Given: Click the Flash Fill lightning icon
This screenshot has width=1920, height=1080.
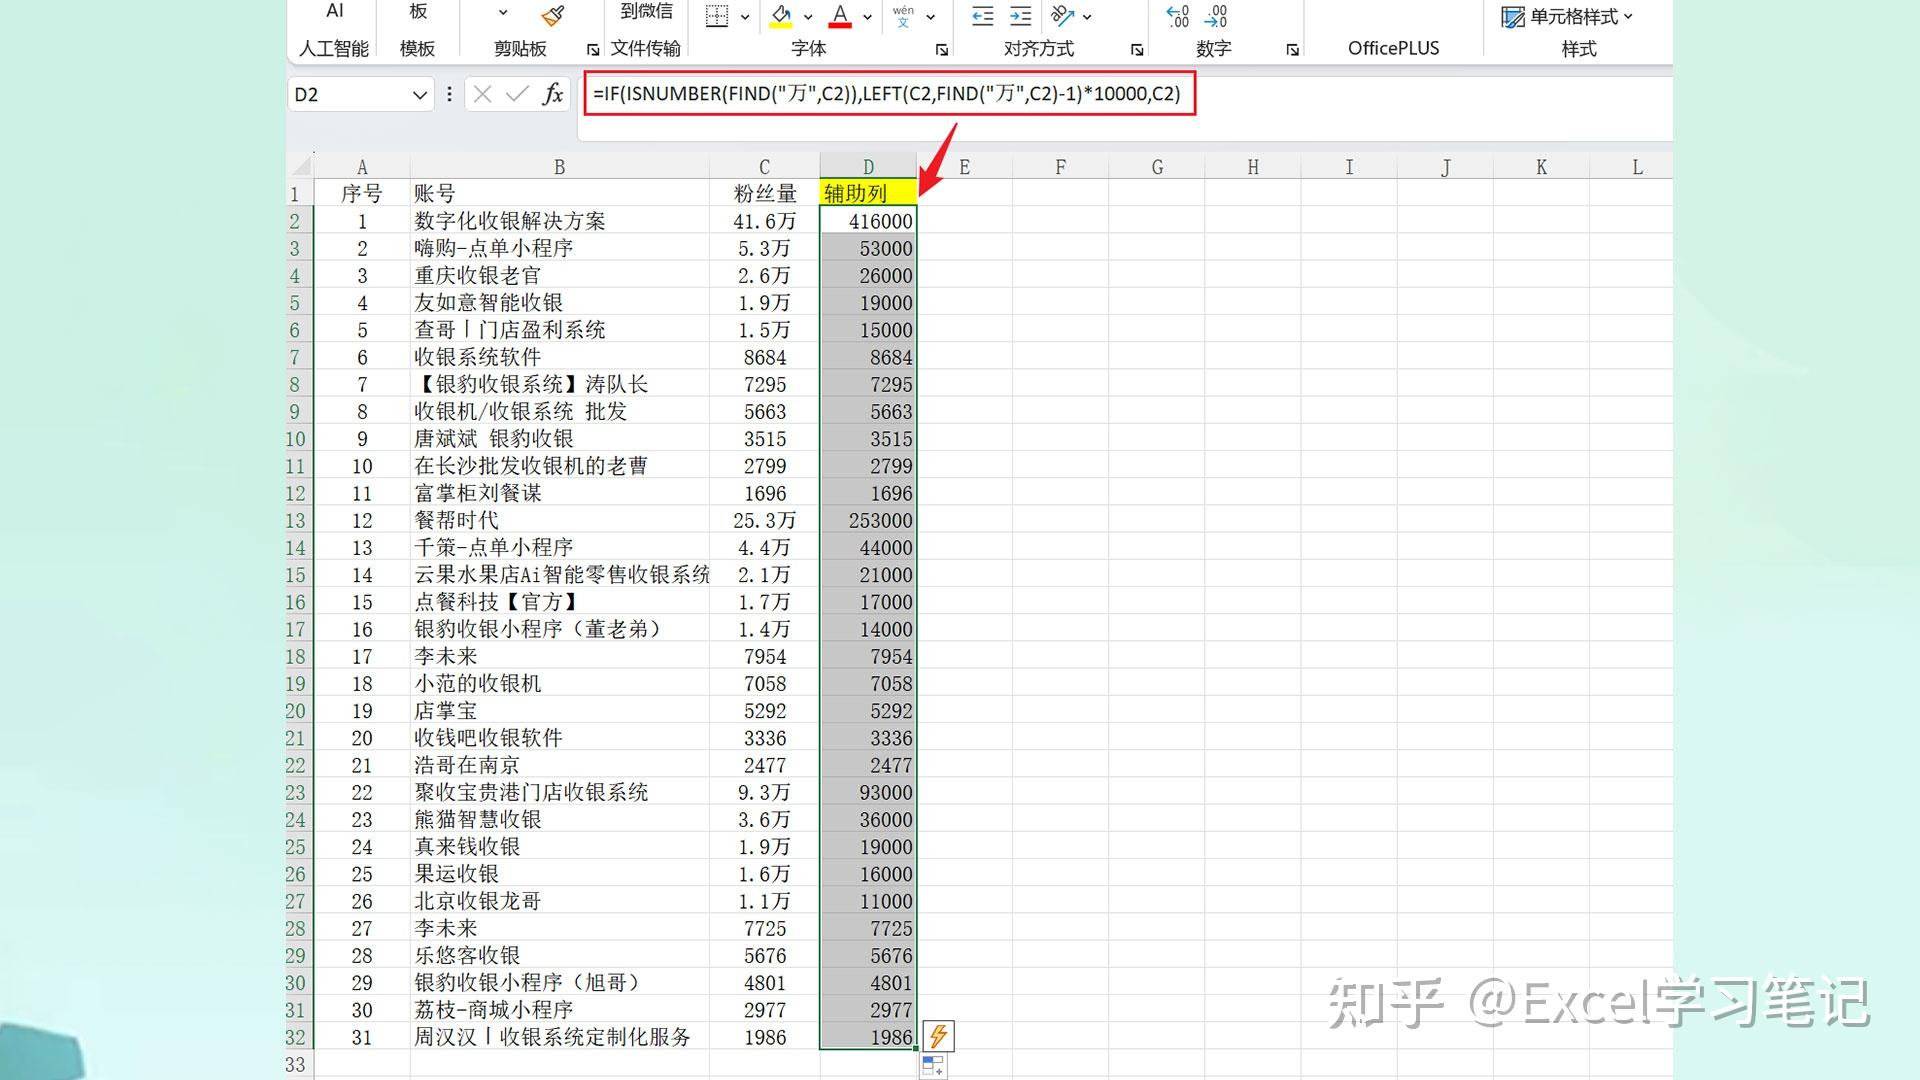Looking at the screenshot, I should [938, 1036].
